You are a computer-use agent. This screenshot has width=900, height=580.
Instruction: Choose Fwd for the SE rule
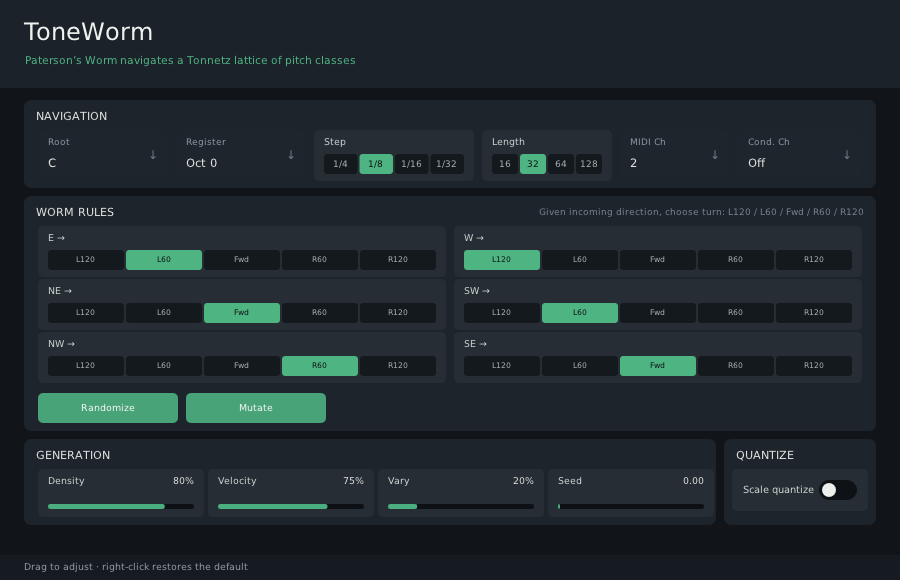pyautogui.click(x=658, y=365)
